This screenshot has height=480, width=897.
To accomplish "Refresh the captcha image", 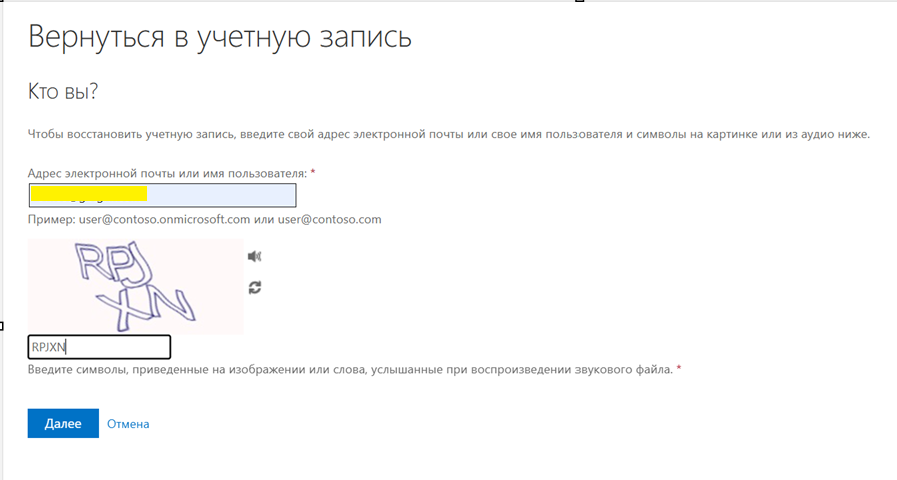I will point(255,287).
